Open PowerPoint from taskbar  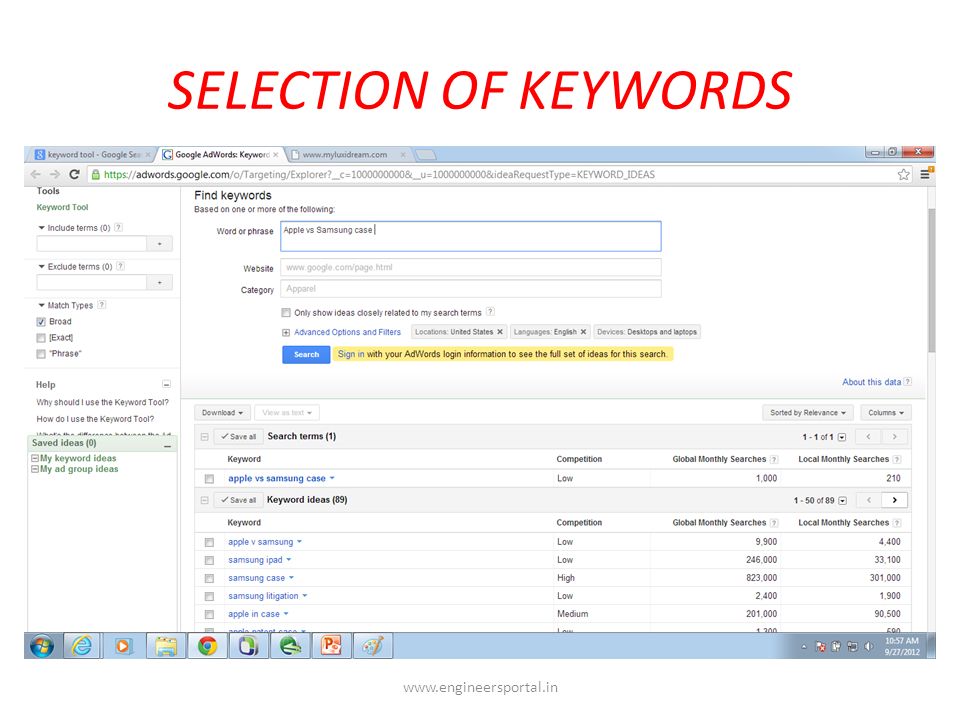coord(332,646)
